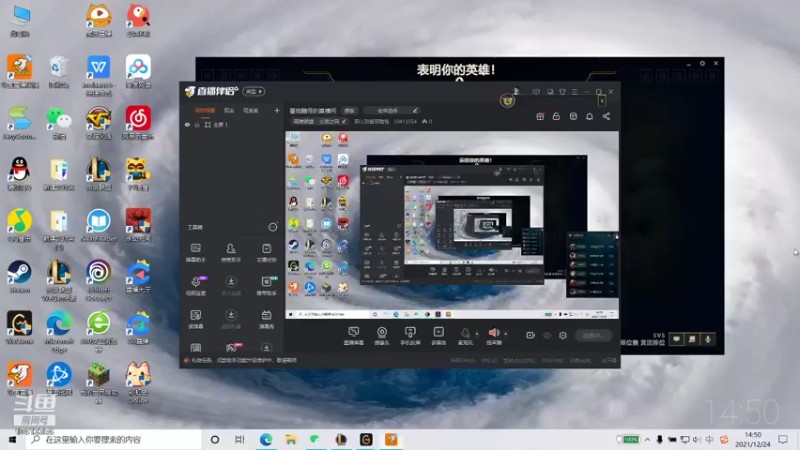Click the 修改 button beside the room title
This screenshot has height=450, width=800.
[x=349, y=110]
